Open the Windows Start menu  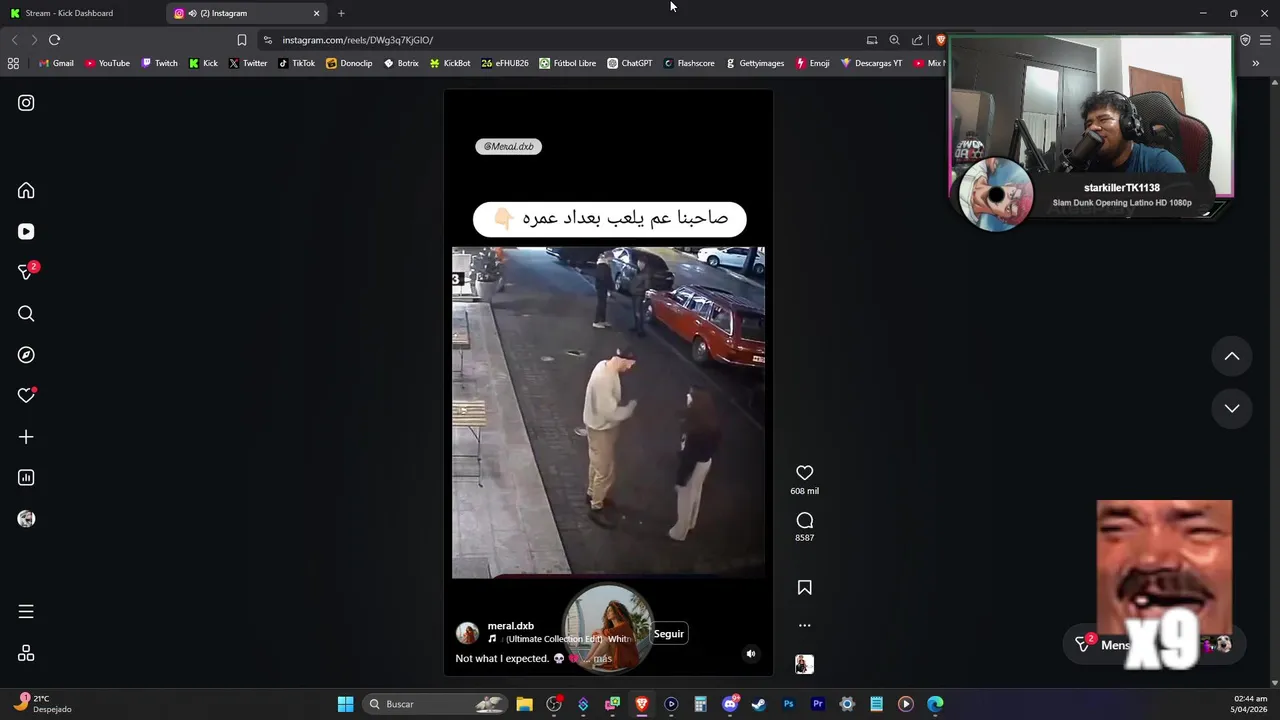click(x=345, y=704)
